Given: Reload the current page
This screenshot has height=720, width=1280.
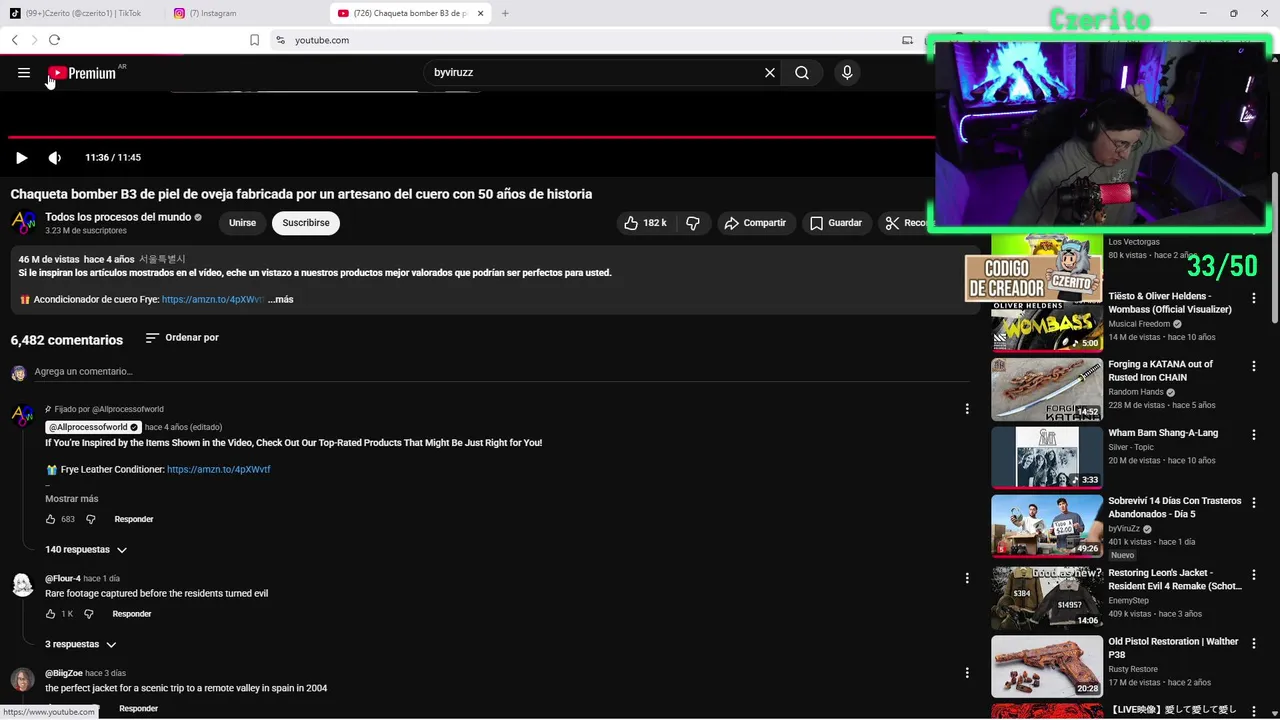Looking at the screenshot, I should click(54, 40).
